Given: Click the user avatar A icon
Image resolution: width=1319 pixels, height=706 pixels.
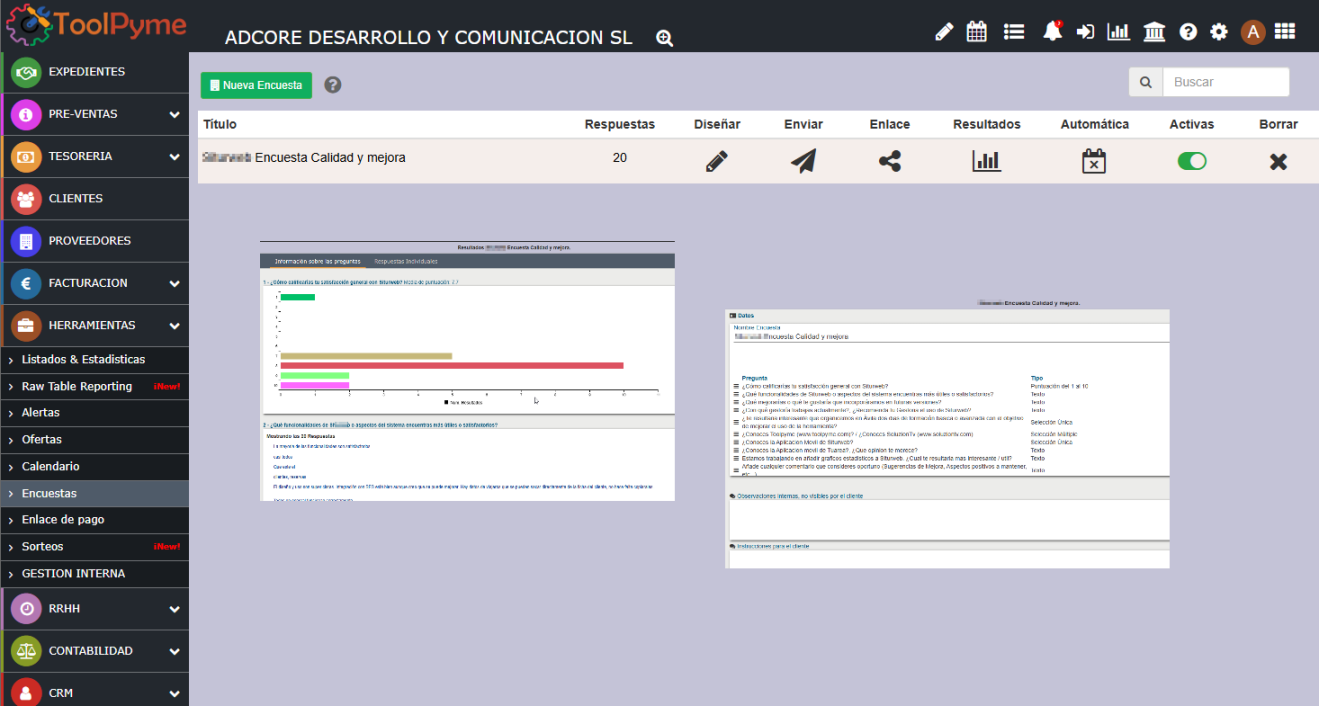Looking at the screenshot, I should [1252, 32].
